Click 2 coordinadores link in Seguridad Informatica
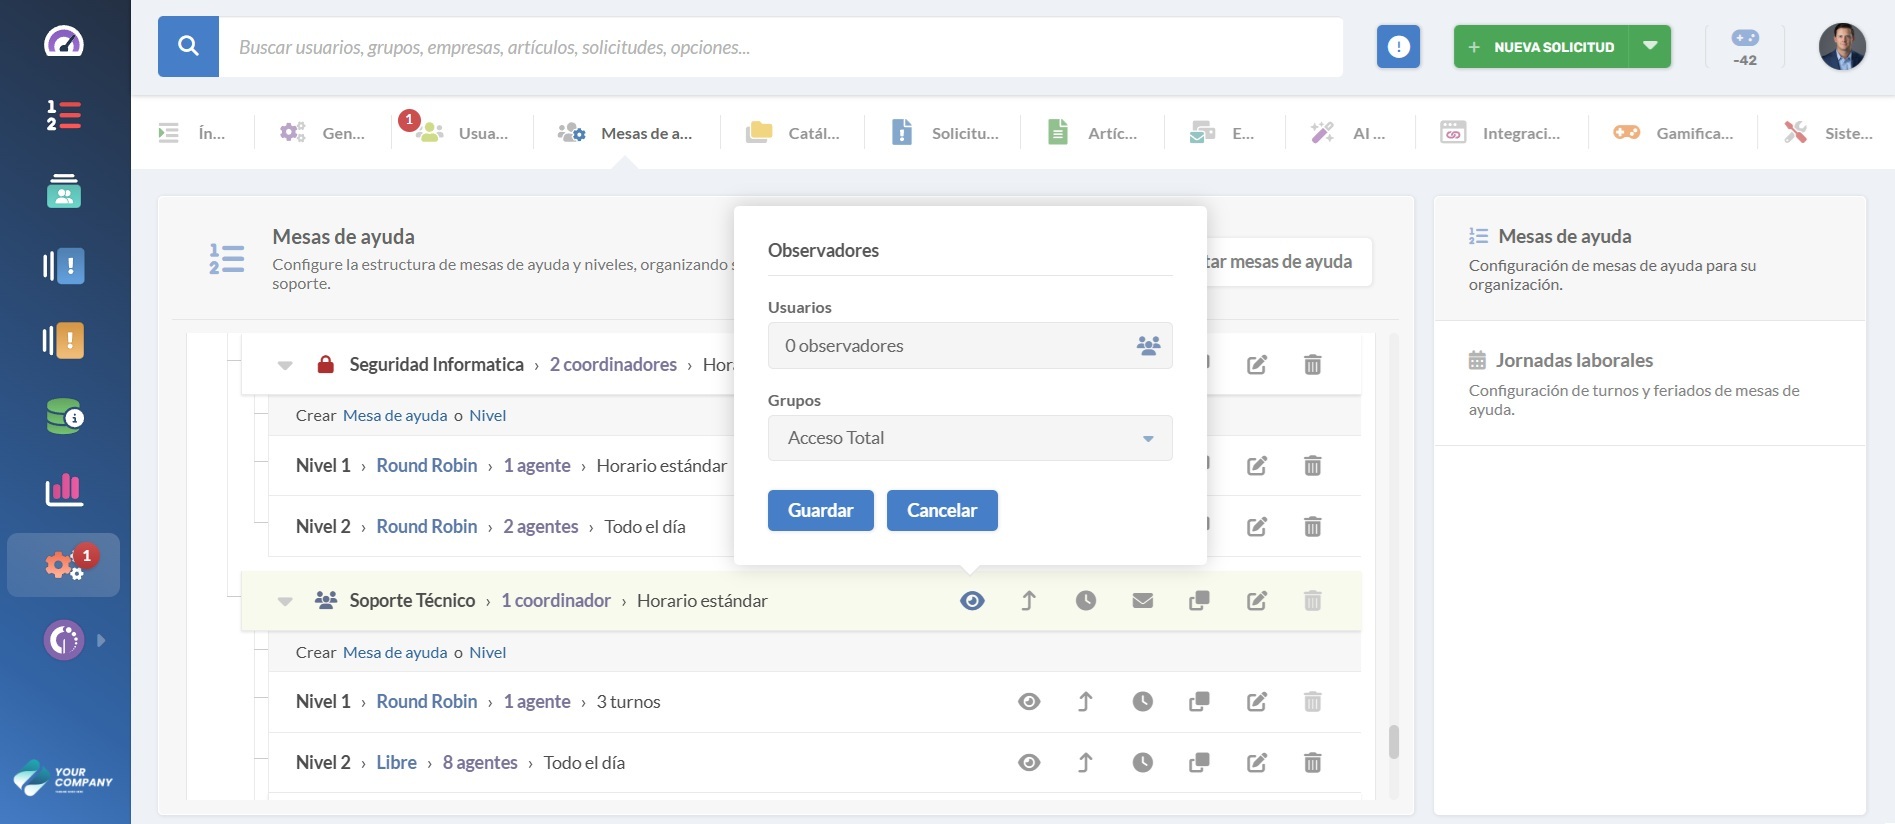This screenshot has height=824, width=1895. tap(613, 364)
